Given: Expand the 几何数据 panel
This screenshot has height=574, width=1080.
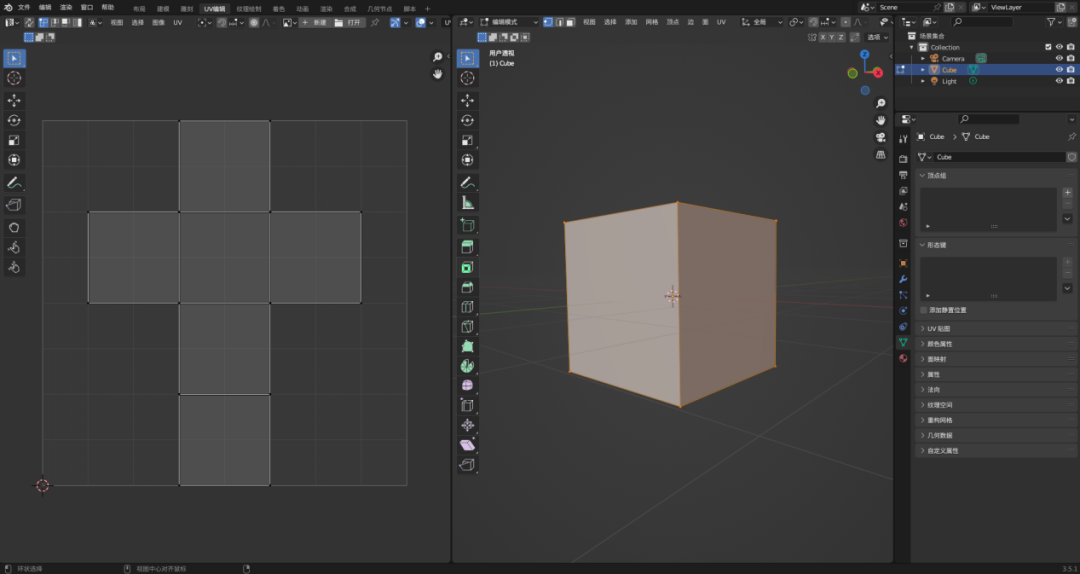Looking at the screenshot, I should [995, 435].
